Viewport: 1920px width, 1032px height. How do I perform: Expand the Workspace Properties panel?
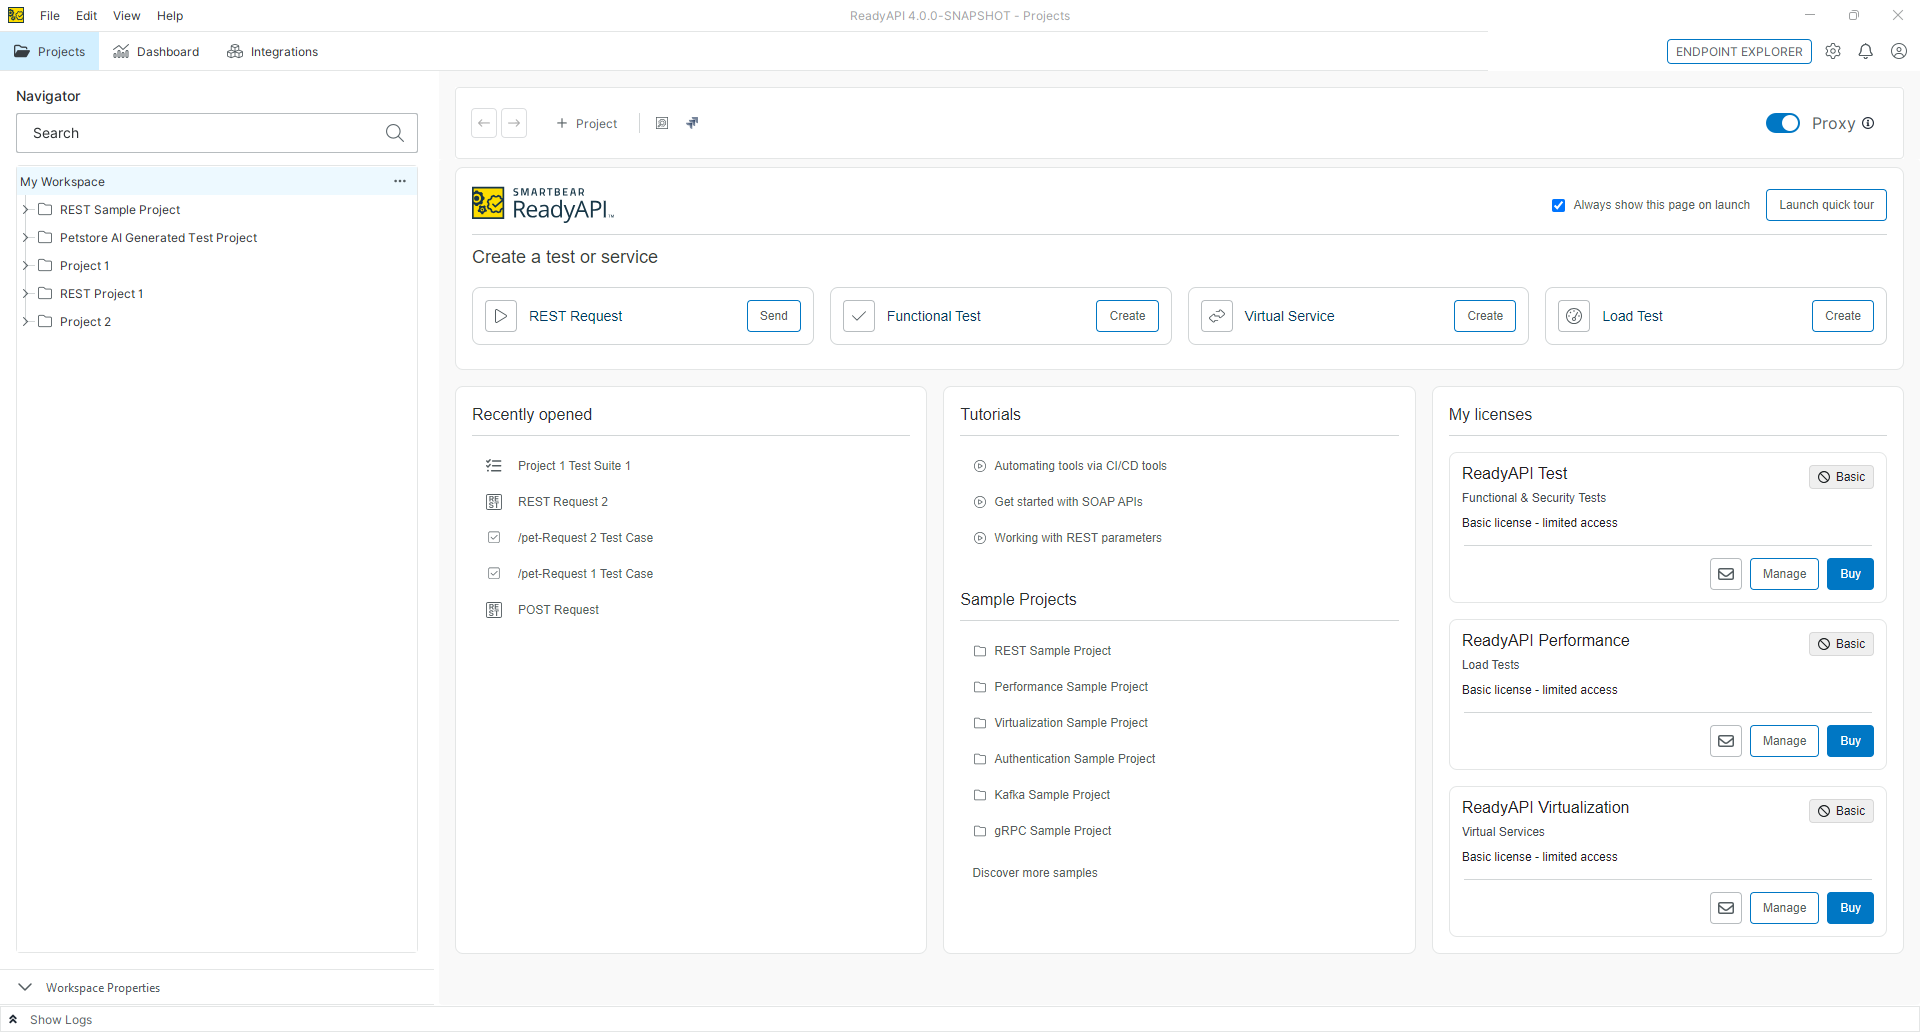[x=25, y=987]
